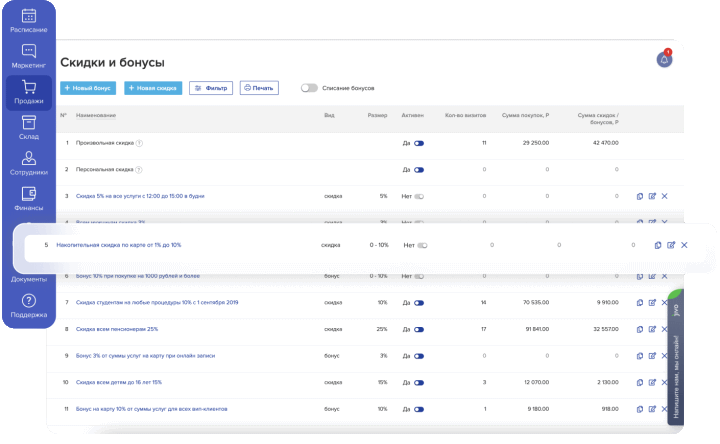Open the Фильтр options button

click(x=211, y=88)
